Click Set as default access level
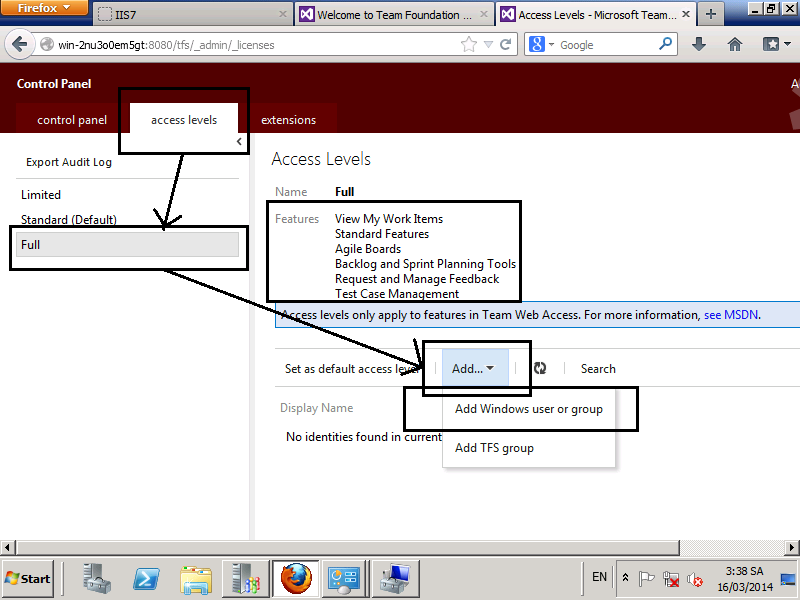Screen dimensions: 800x600 pos(352,368)
